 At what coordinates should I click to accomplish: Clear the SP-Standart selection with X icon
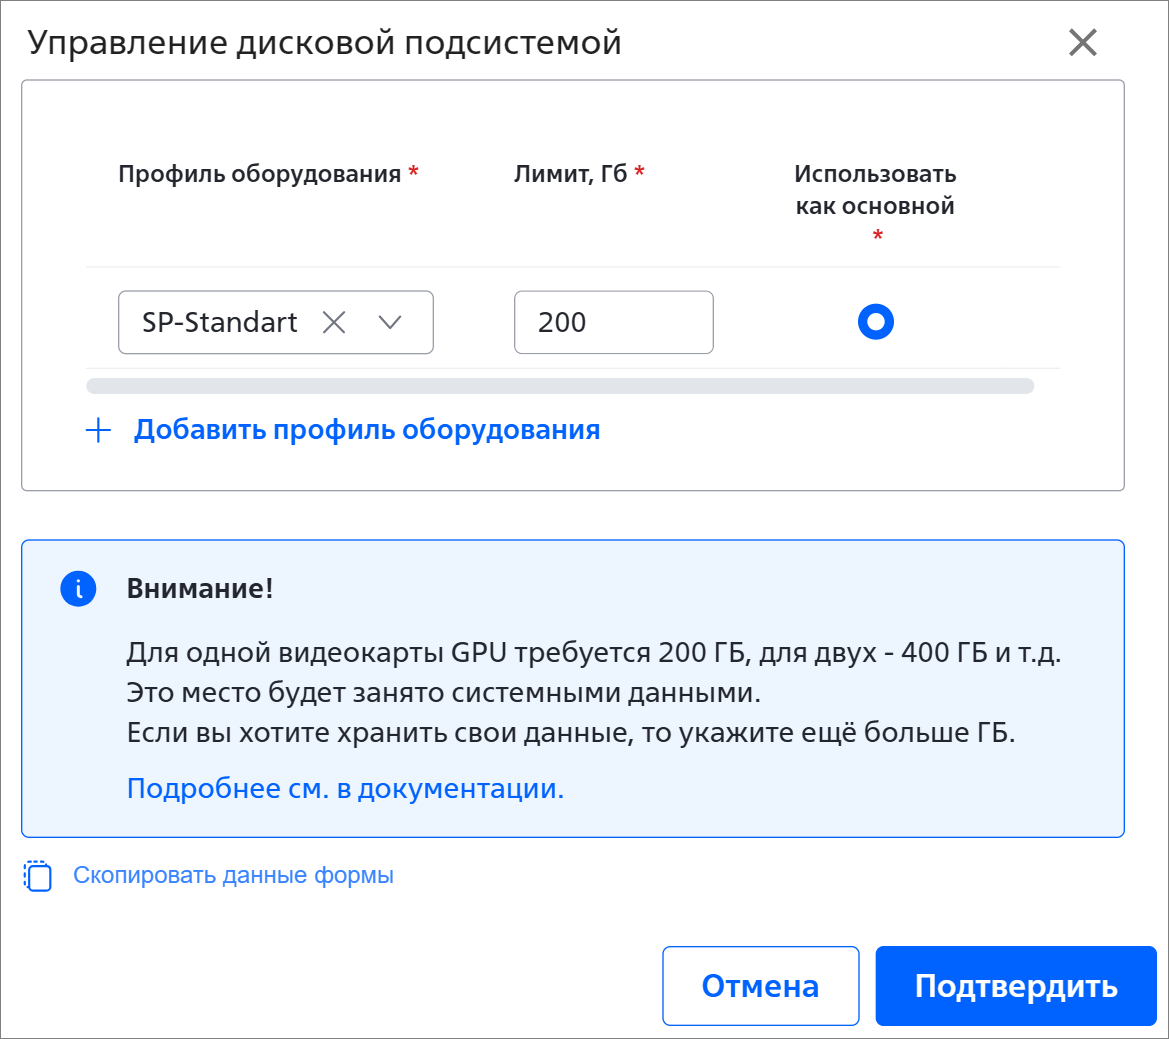click(334, 323)
